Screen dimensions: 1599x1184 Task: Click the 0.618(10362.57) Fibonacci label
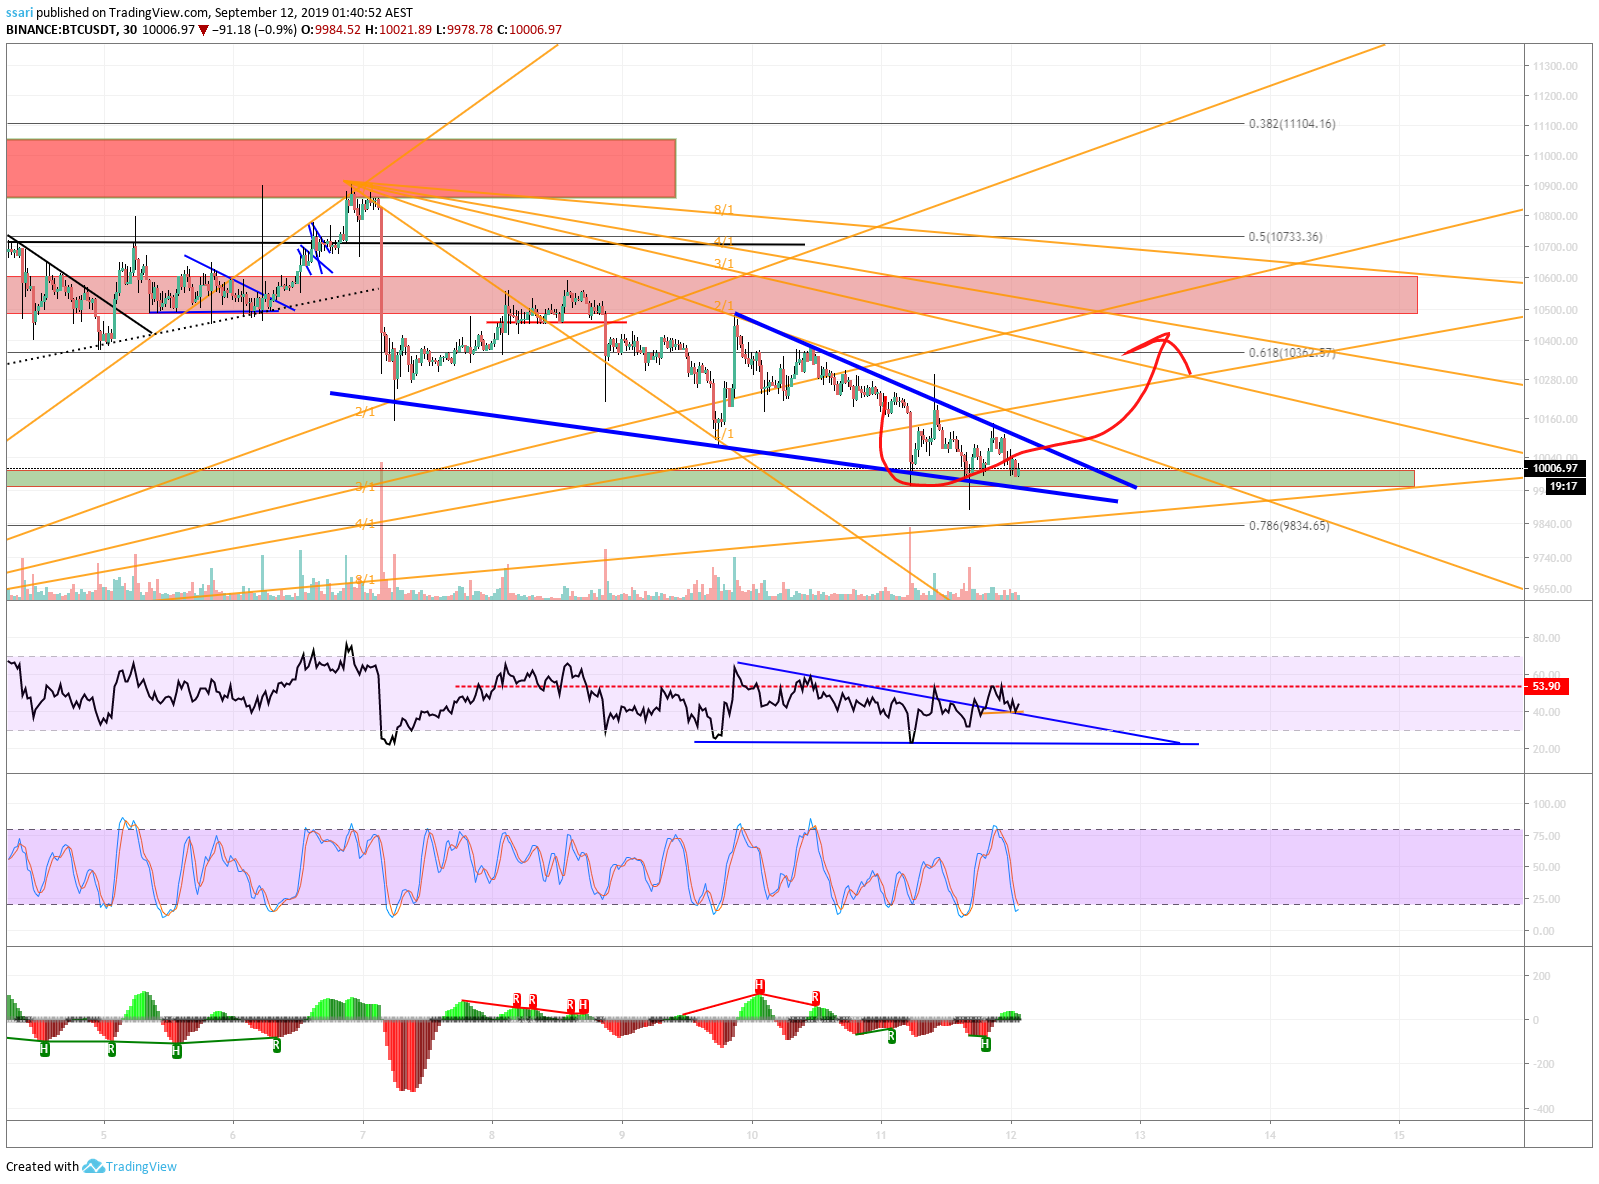coord(1291,353)
